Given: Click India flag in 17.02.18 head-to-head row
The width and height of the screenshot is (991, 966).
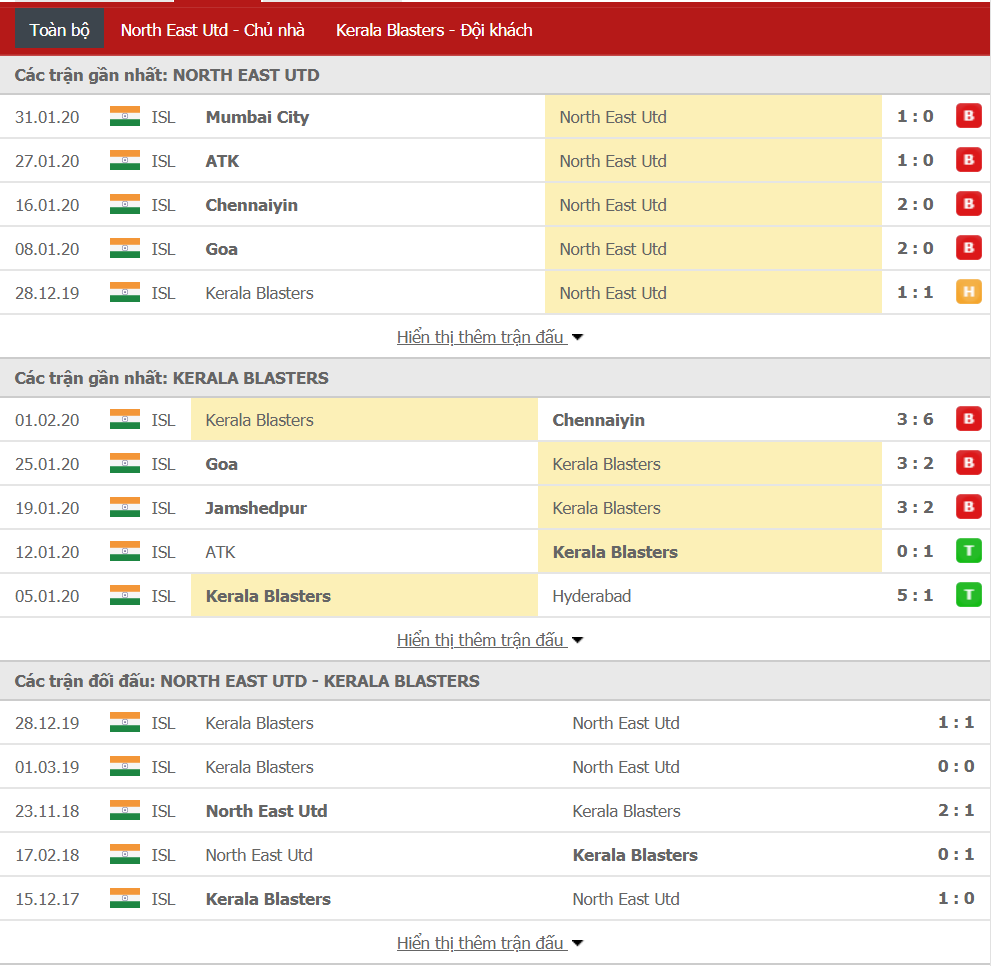Looking at the screenshot, I should click(125, 854).
